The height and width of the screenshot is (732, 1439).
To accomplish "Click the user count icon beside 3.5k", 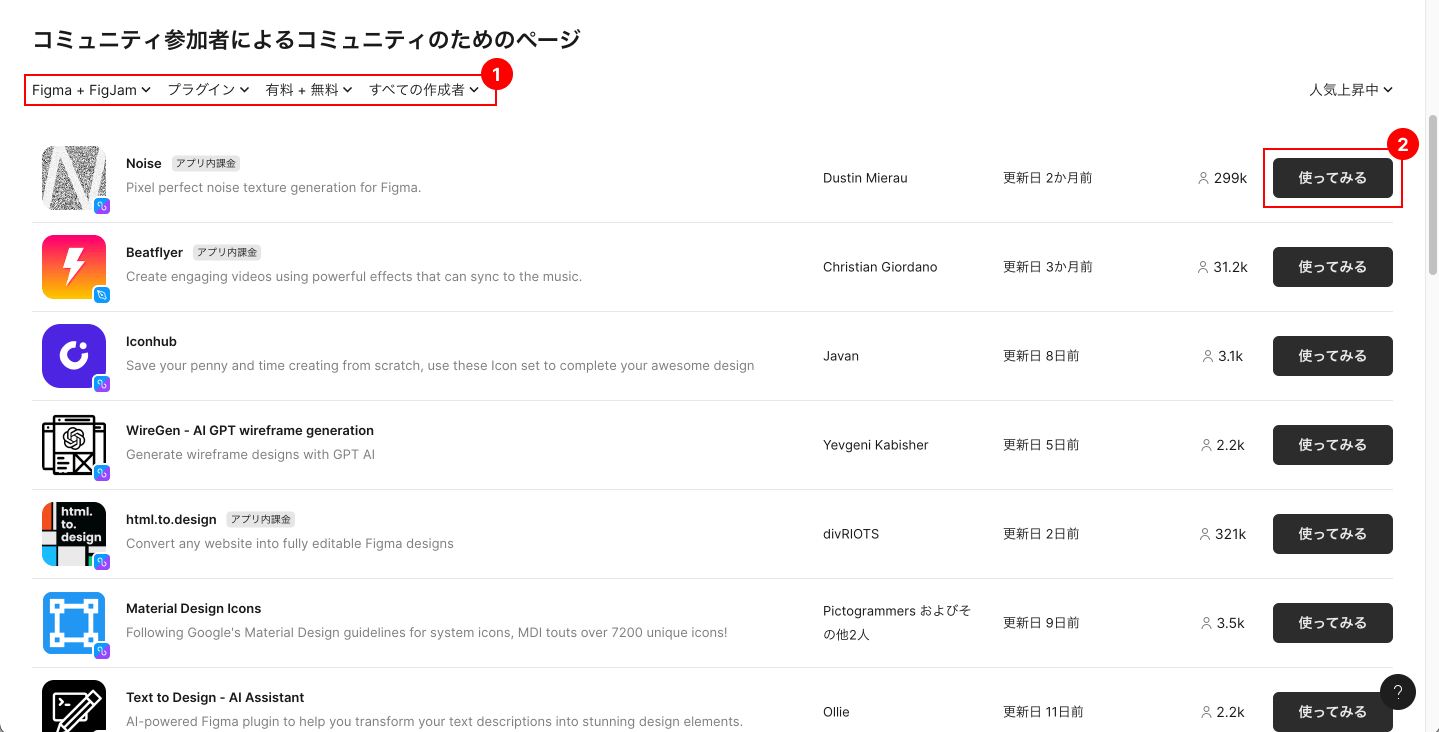I will coord(1207,623).
